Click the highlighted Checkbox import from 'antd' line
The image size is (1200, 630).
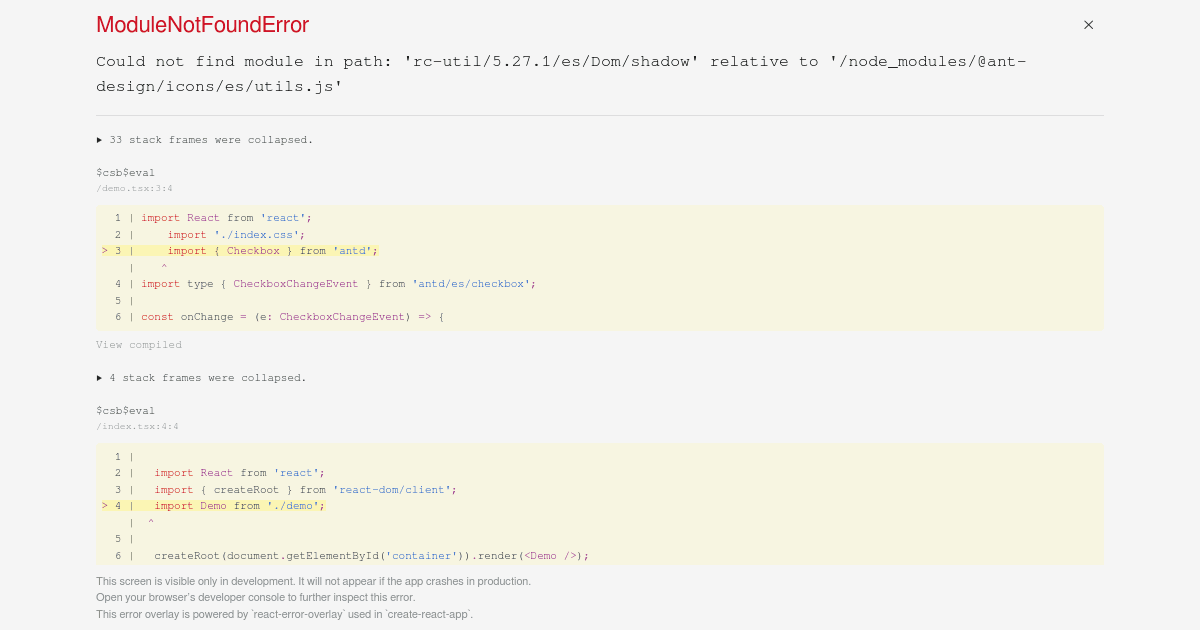[240, 251]
